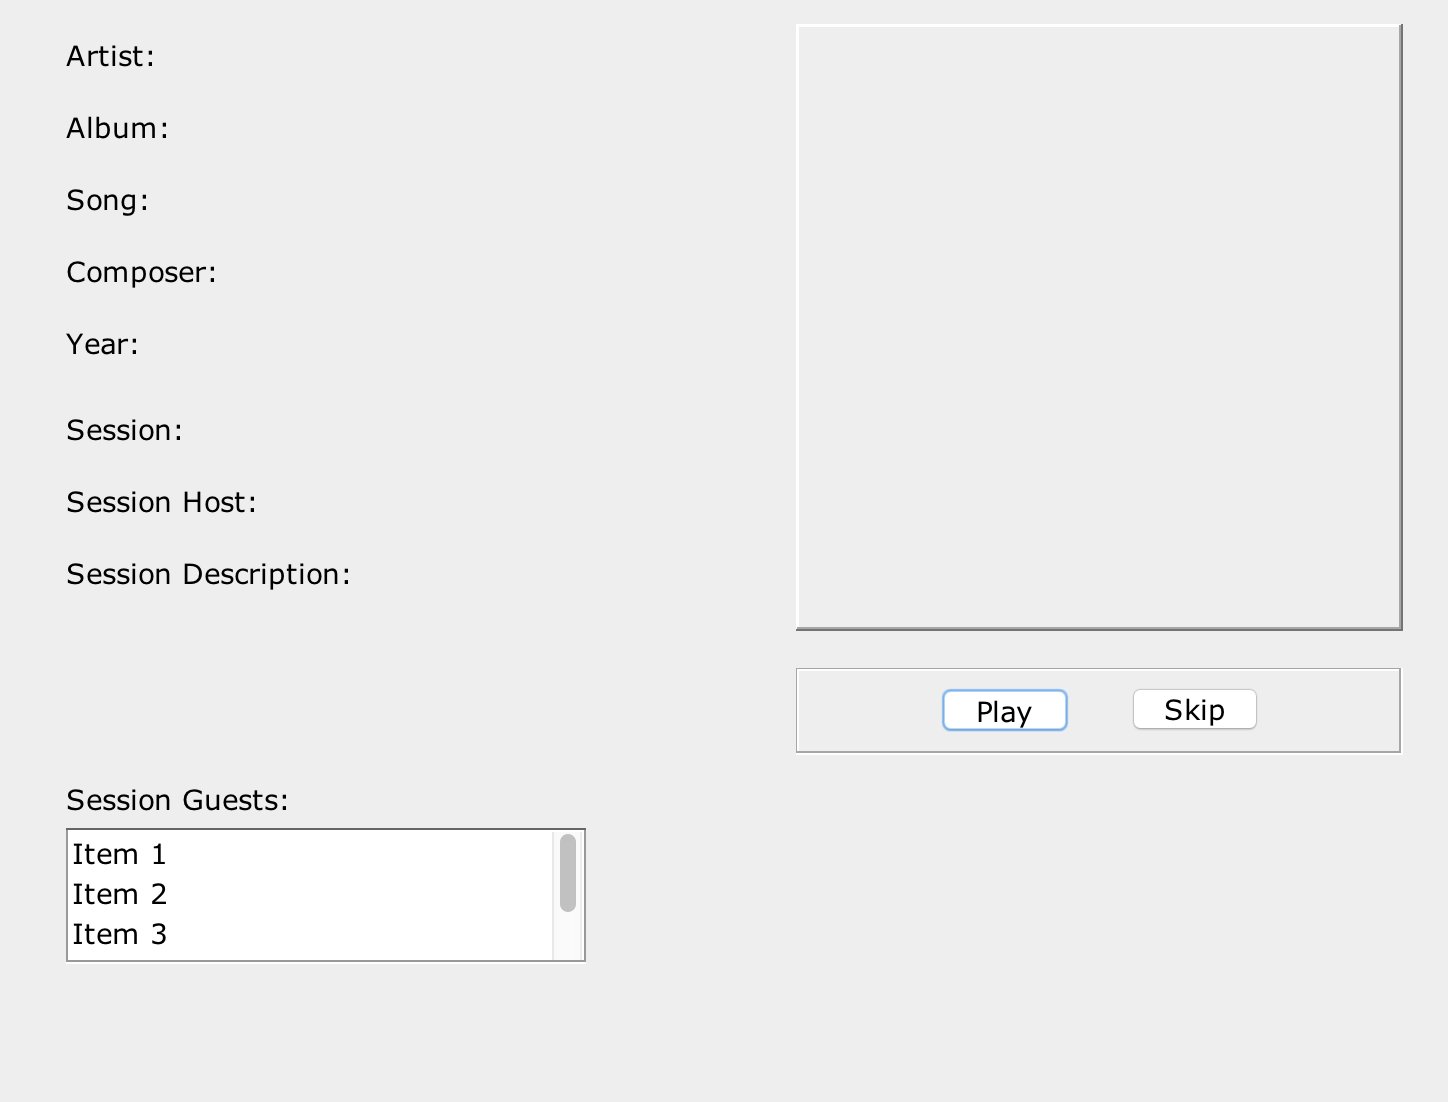The width and height of the screenshot is (1448, 1102).
Task: Click the Session Guests list scrollbar thumb
Action: click(x=568, y=873)
